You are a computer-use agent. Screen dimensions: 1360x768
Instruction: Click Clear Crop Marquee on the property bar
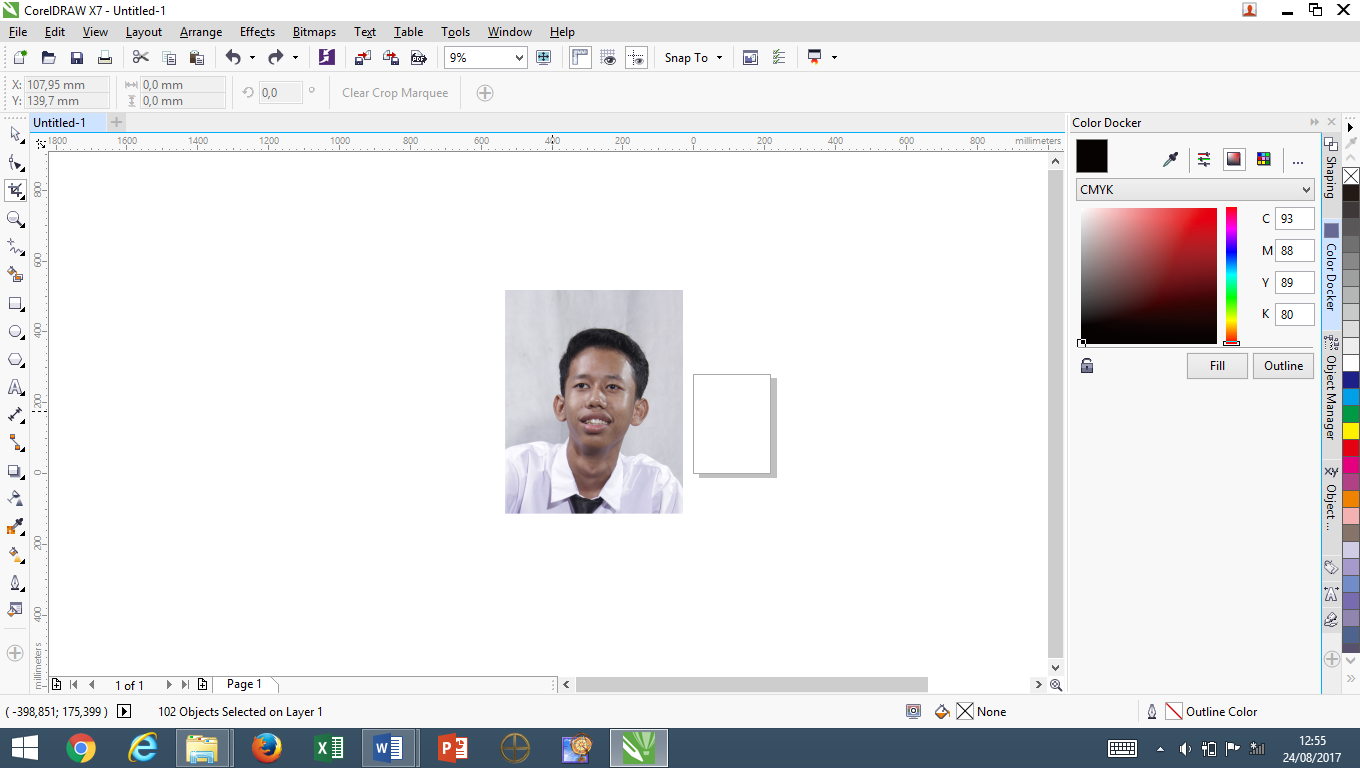pyautogui.click(x=395, y=92)
